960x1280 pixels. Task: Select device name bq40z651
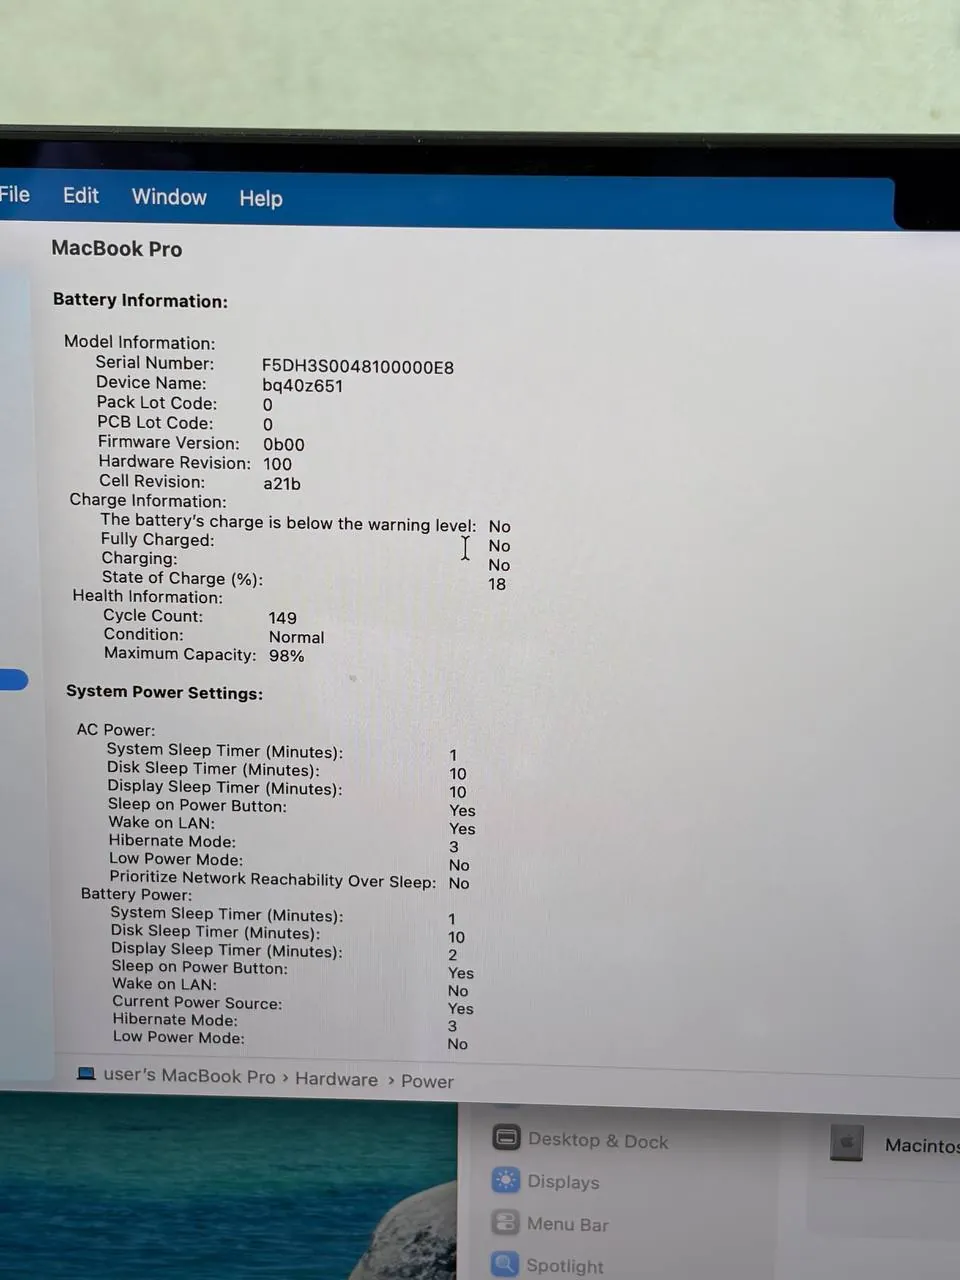303,386
